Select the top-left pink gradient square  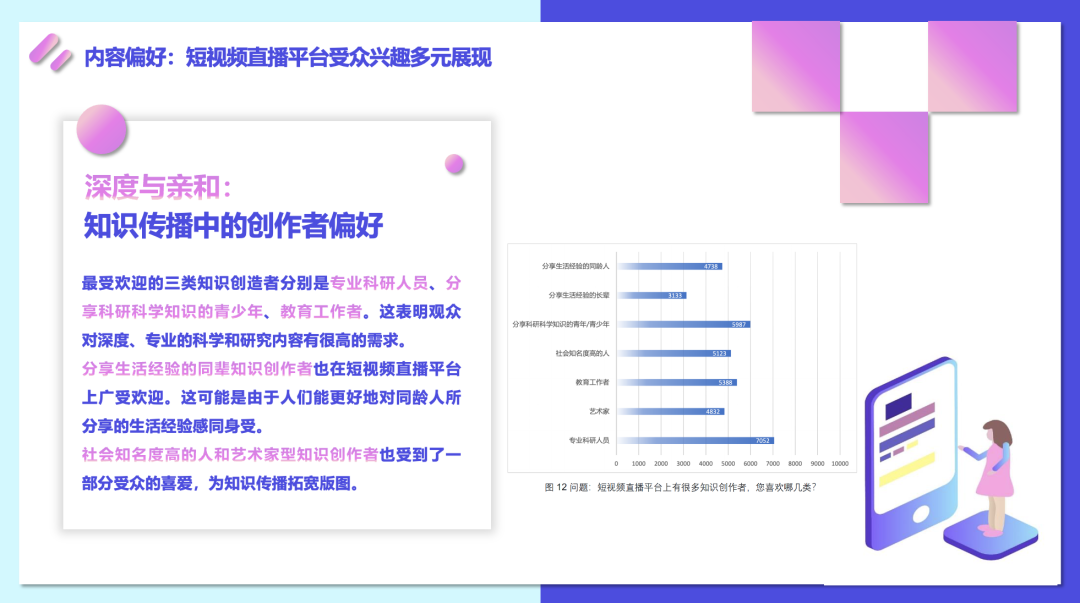796,66
